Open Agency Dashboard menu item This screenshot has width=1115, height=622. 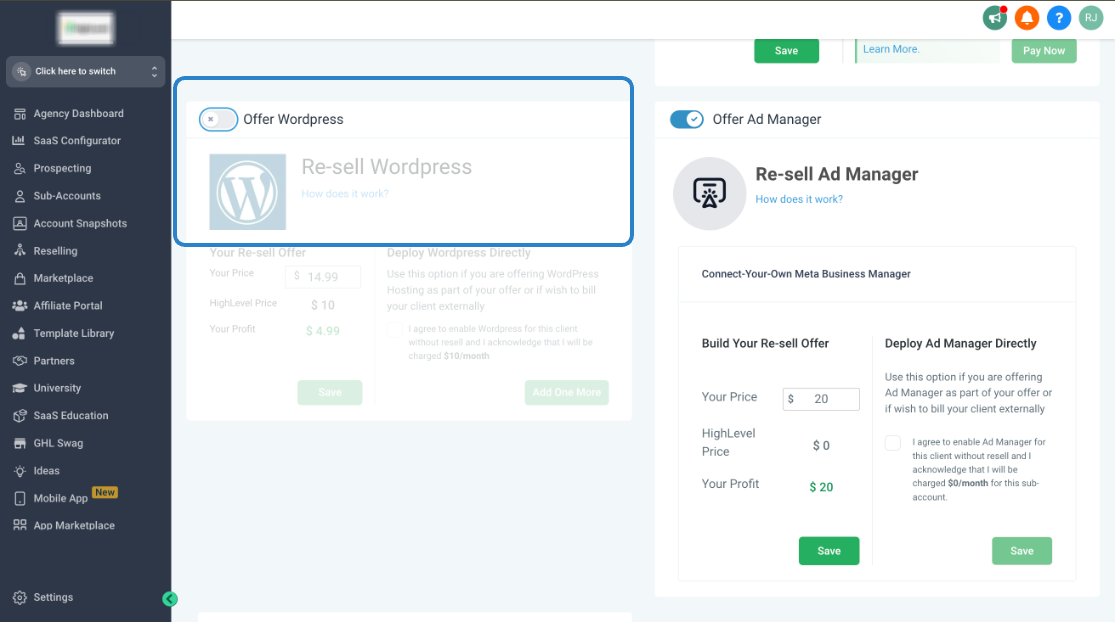(78, 114)
